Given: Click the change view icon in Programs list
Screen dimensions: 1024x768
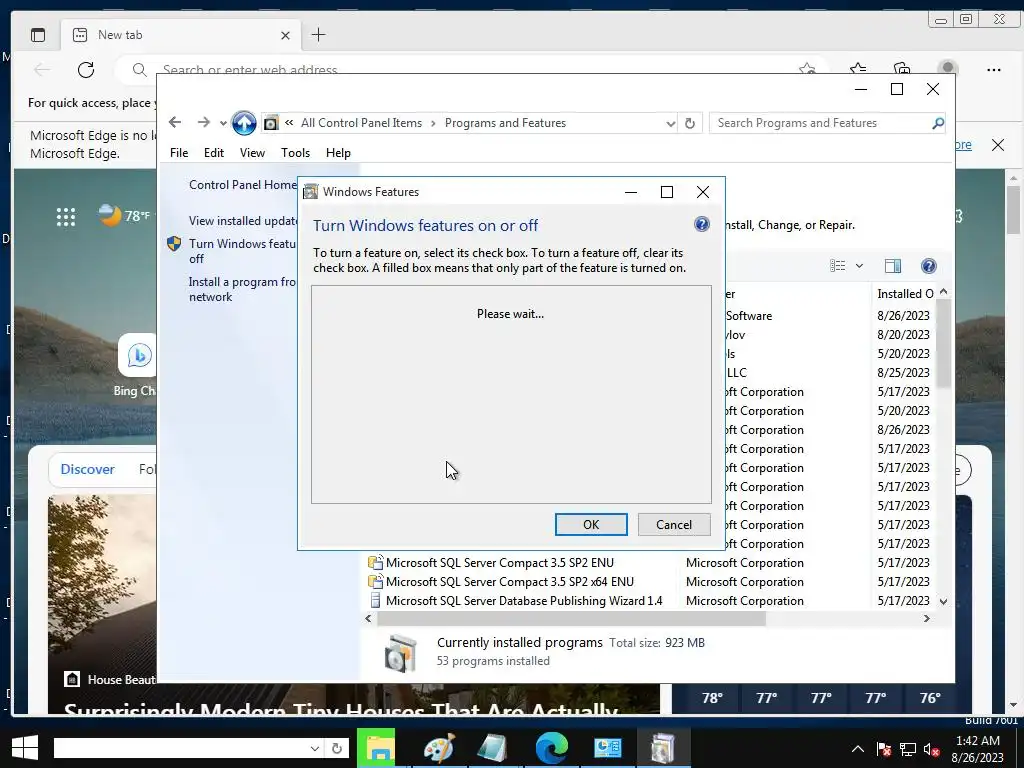Looking at the screenshot, I should click(x=838, y=266).
